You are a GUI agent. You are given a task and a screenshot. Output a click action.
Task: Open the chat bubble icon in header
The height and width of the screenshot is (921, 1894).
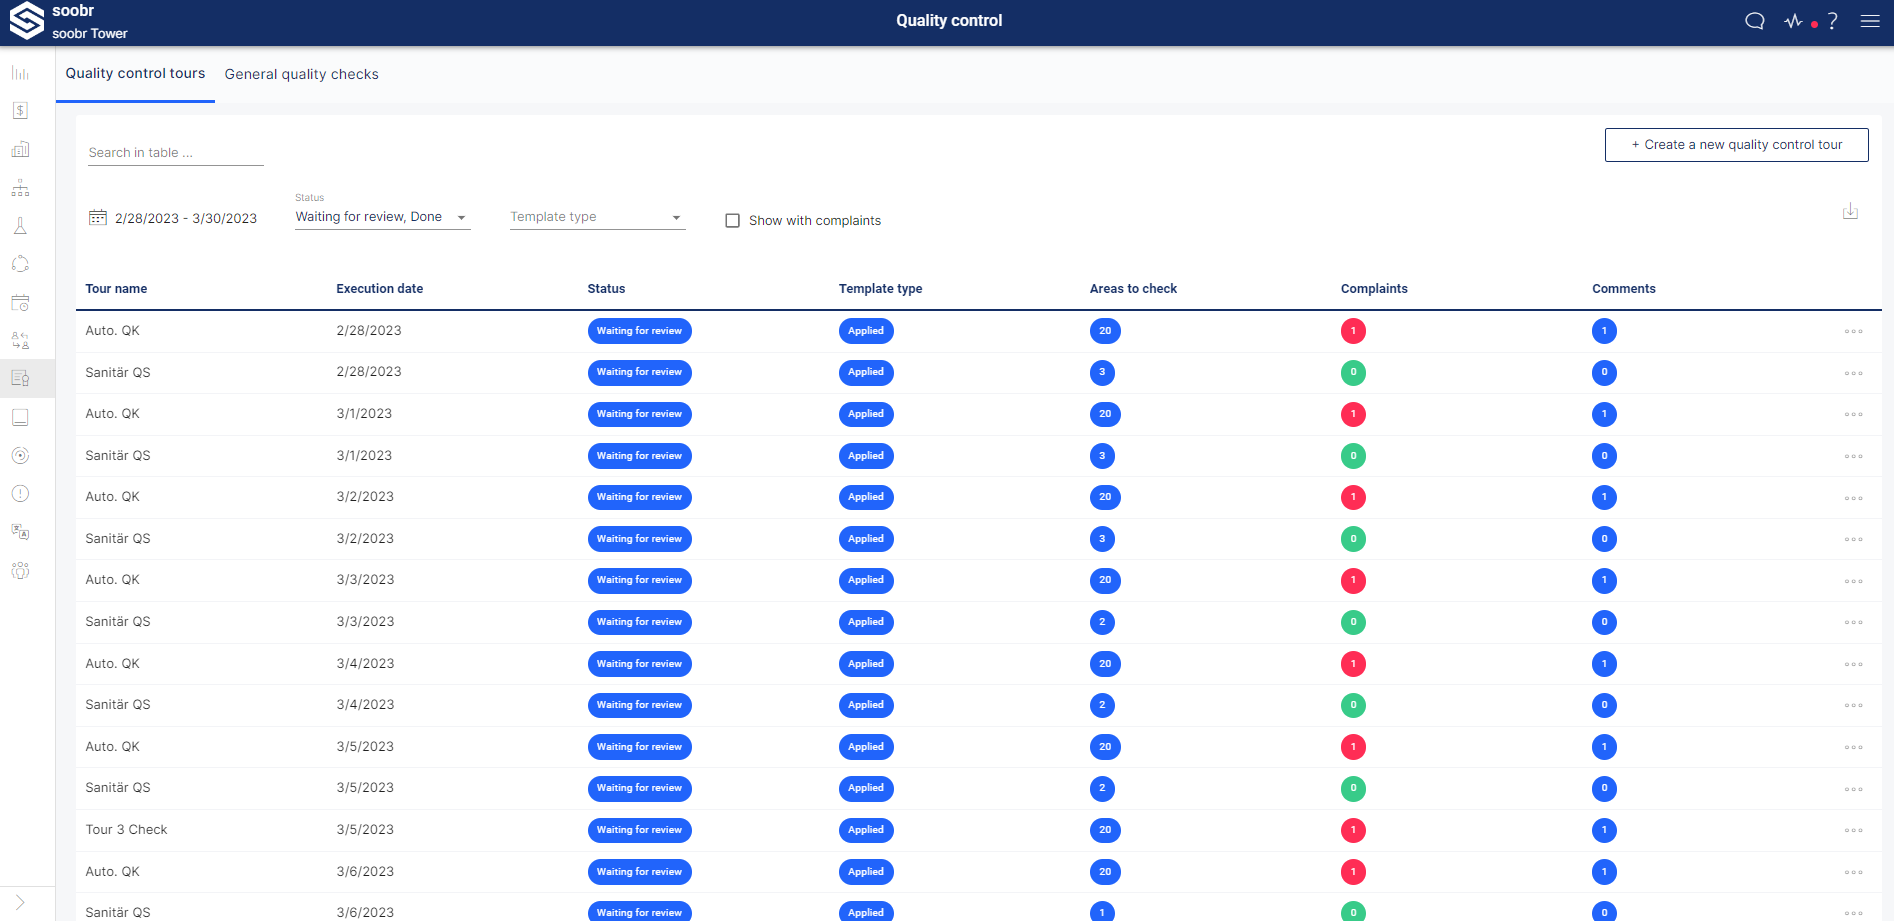point(1754,21)
